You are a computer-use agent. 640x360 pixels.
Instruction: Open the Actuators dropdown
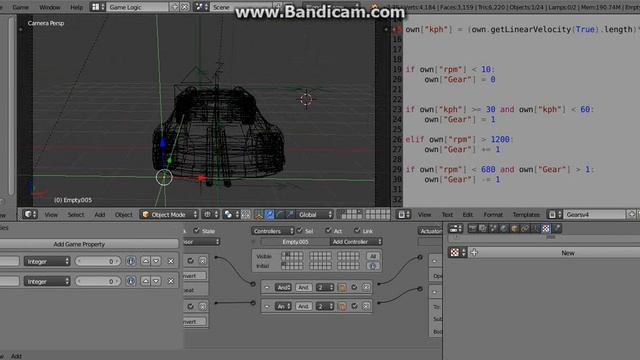[430, 231]
